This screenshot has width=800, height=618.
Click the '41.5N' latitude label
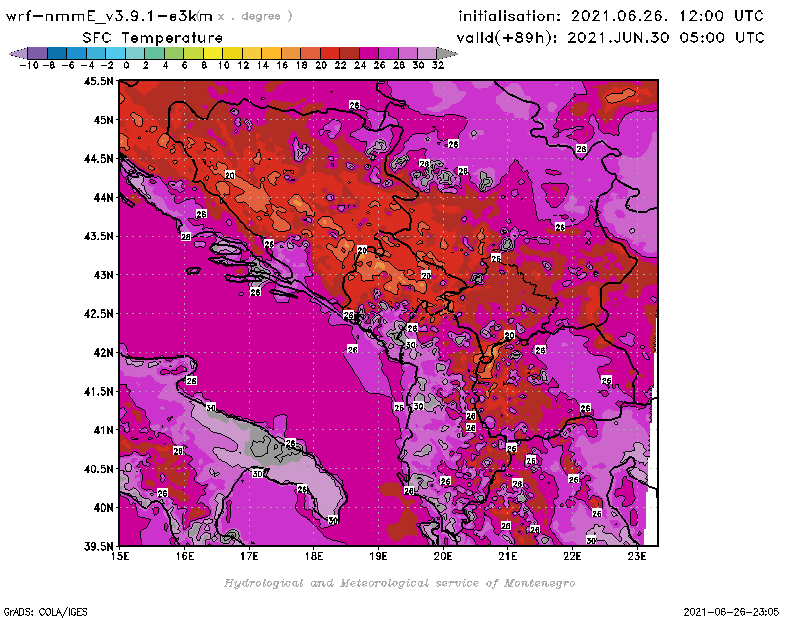coord(98,391)
